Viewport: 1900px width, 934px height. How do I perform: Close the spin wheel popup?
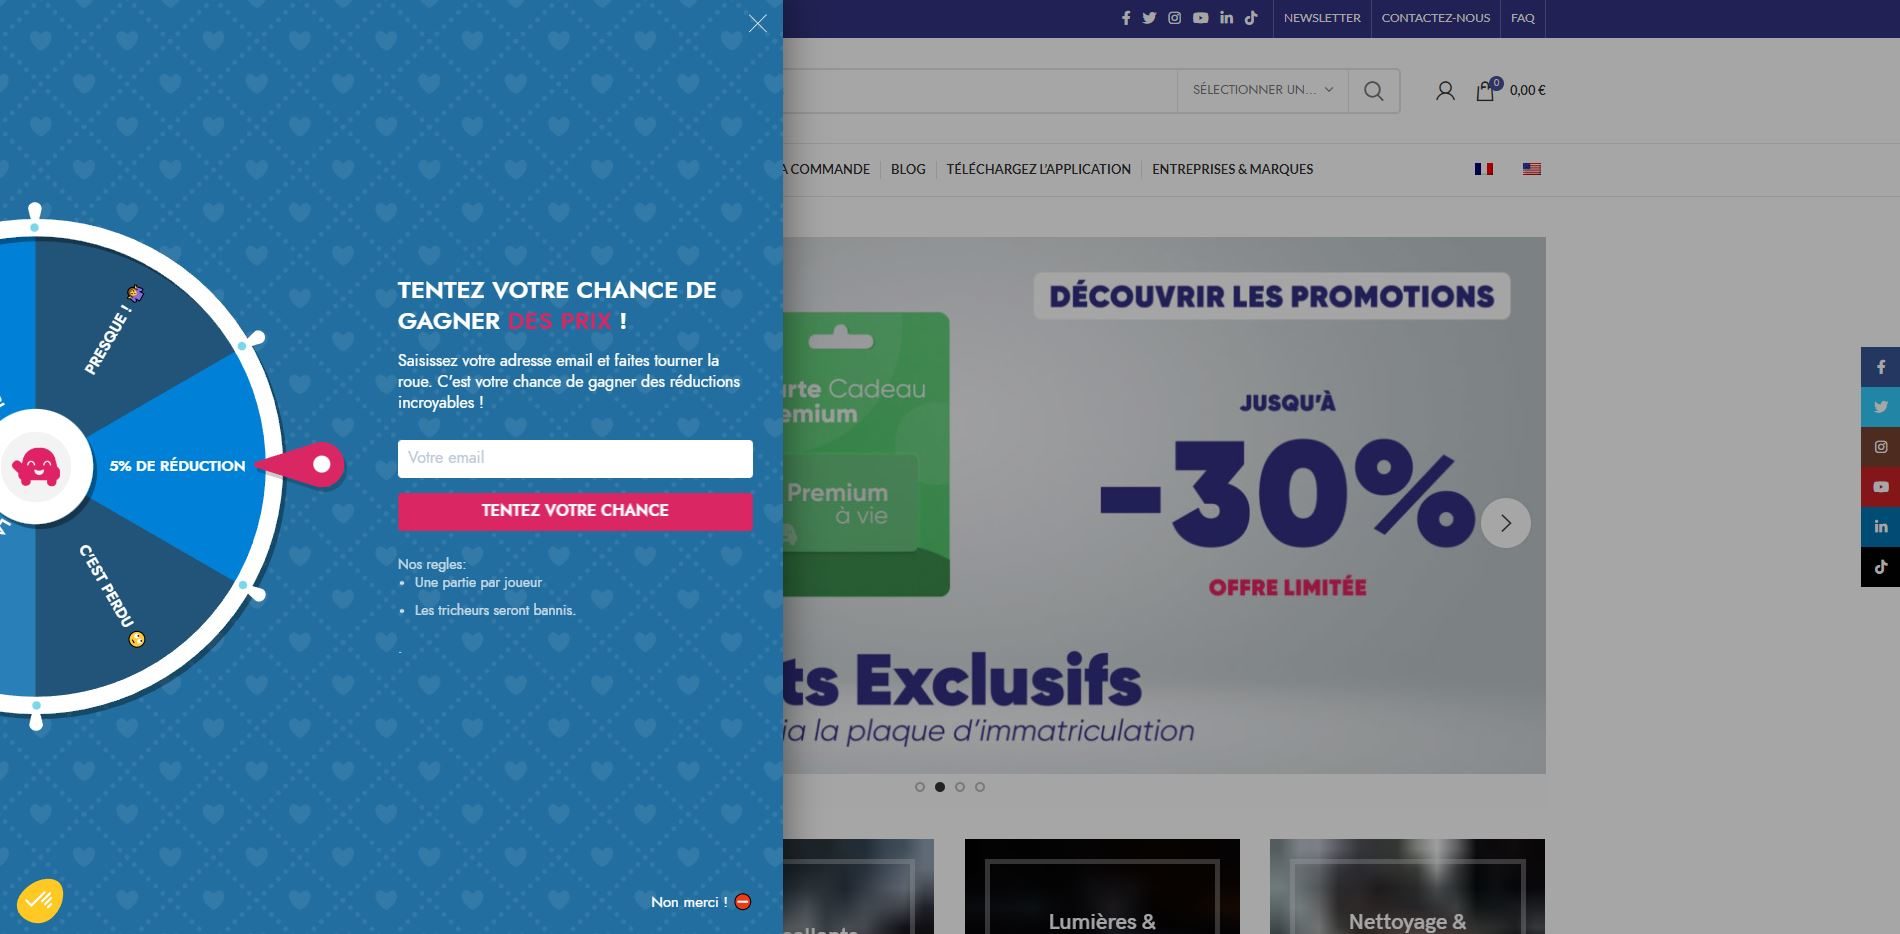(758, 23)
